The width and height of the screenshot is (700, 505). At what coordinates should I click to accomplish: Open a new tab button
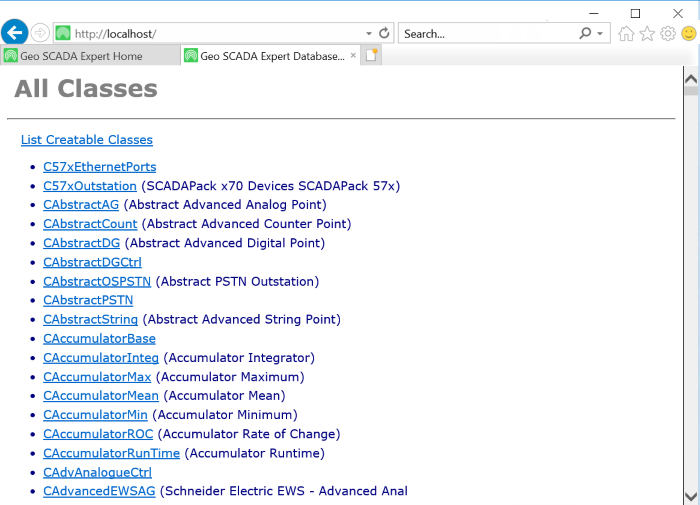(371, 56)
